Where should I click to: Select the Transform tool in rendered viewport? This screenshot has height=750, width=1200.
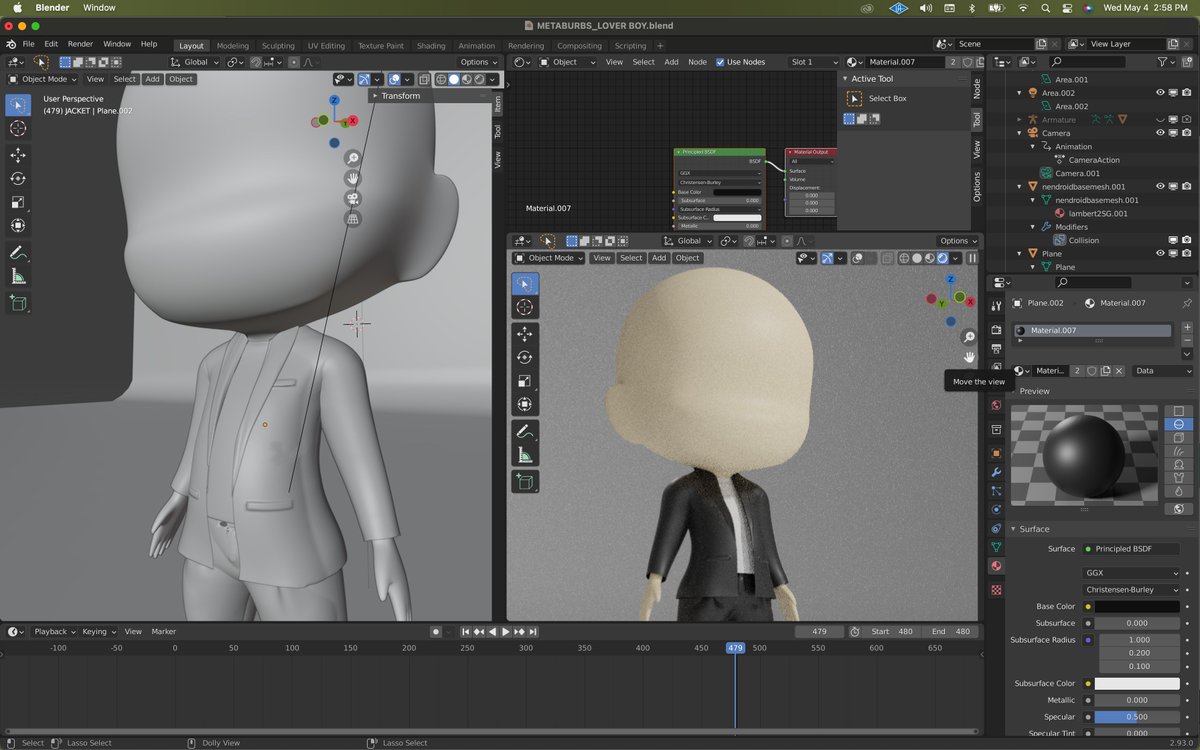tap(524, 404)
